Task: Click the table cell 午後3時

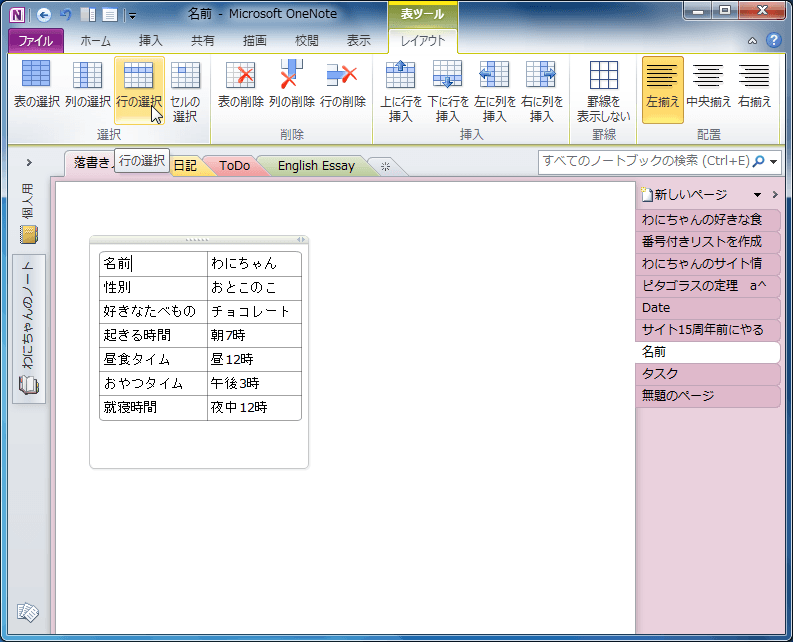Action: 254,383
